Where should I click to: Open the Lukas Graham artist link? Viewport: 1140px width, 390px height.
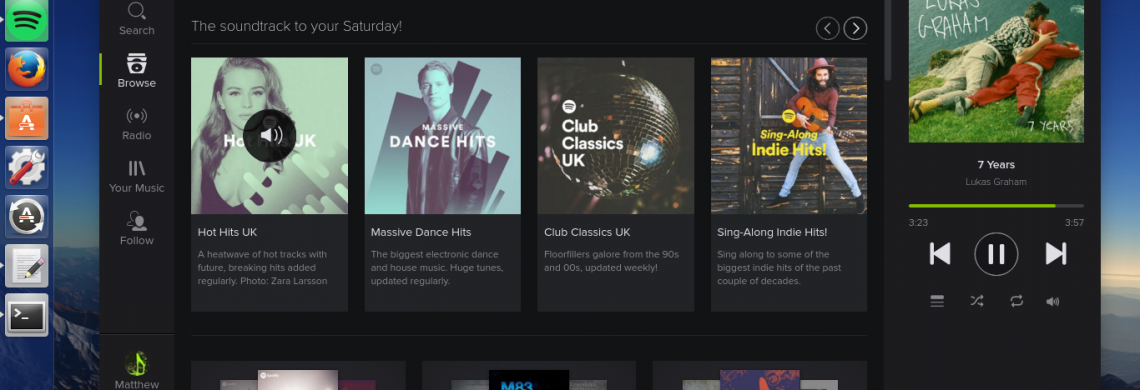pyautogui.click(x=996, y=182)
